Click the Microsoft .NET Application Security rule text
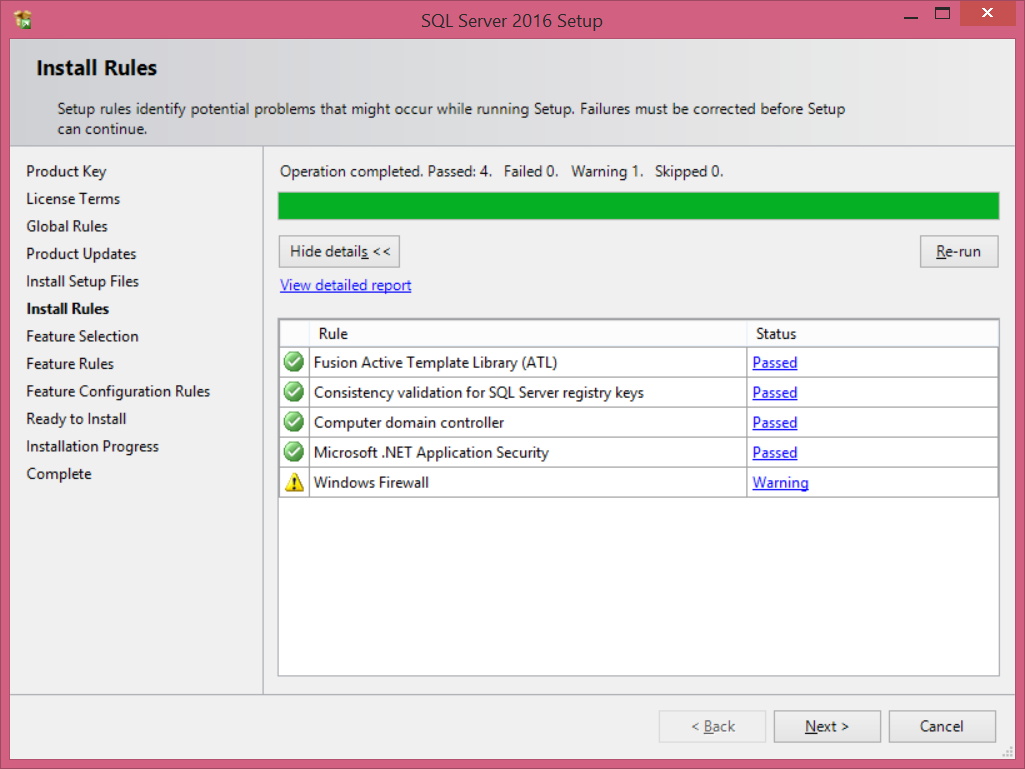 (x=431, y=453)
